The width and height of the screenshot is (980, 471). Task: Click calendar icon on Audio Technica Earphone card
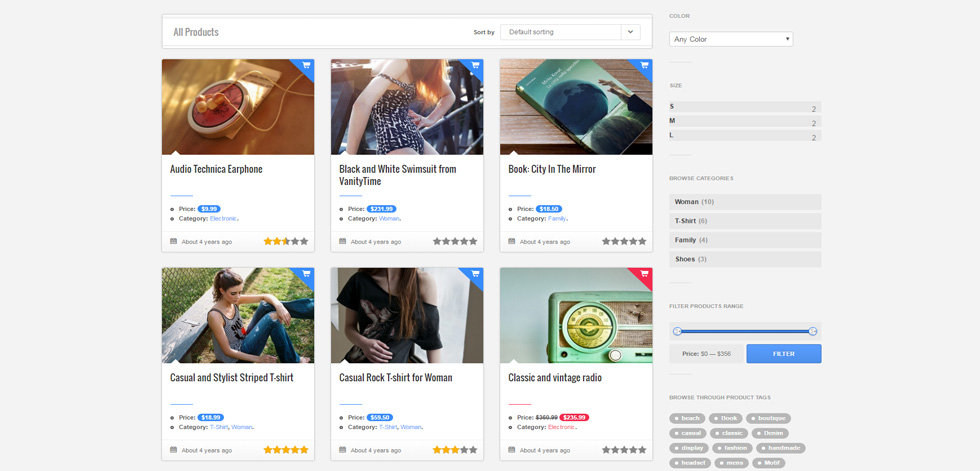[174, 241]
